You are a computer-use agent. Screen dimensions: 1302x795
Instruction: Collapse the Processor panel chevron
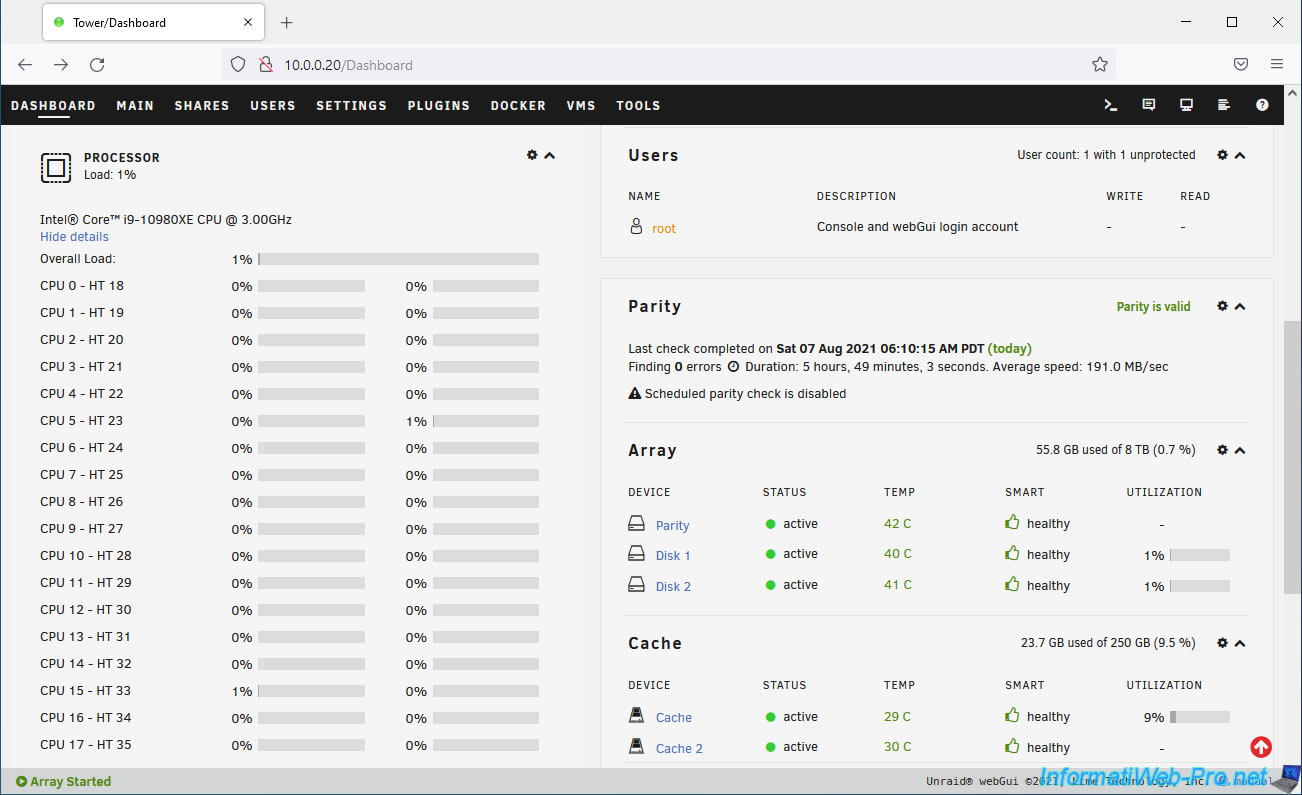549,155
